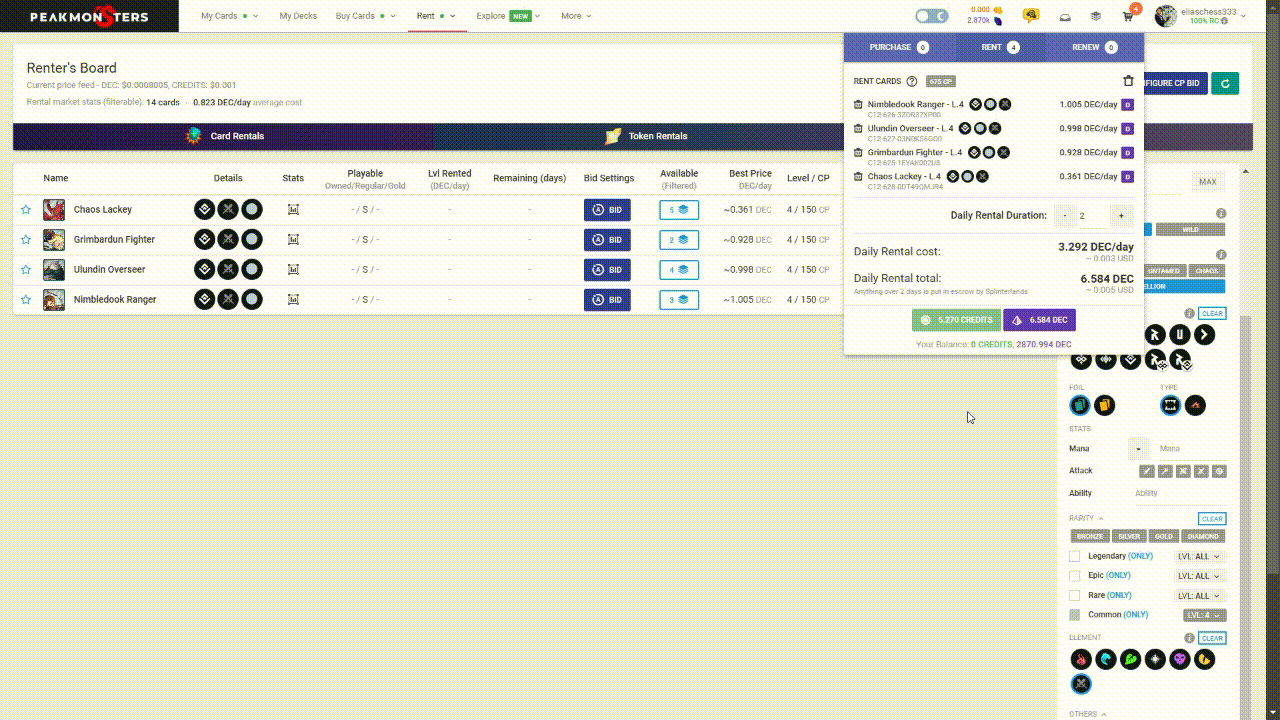Remove Chaos Lackey from rent cart
1280x720 pixels.
(x=858, y=176)
